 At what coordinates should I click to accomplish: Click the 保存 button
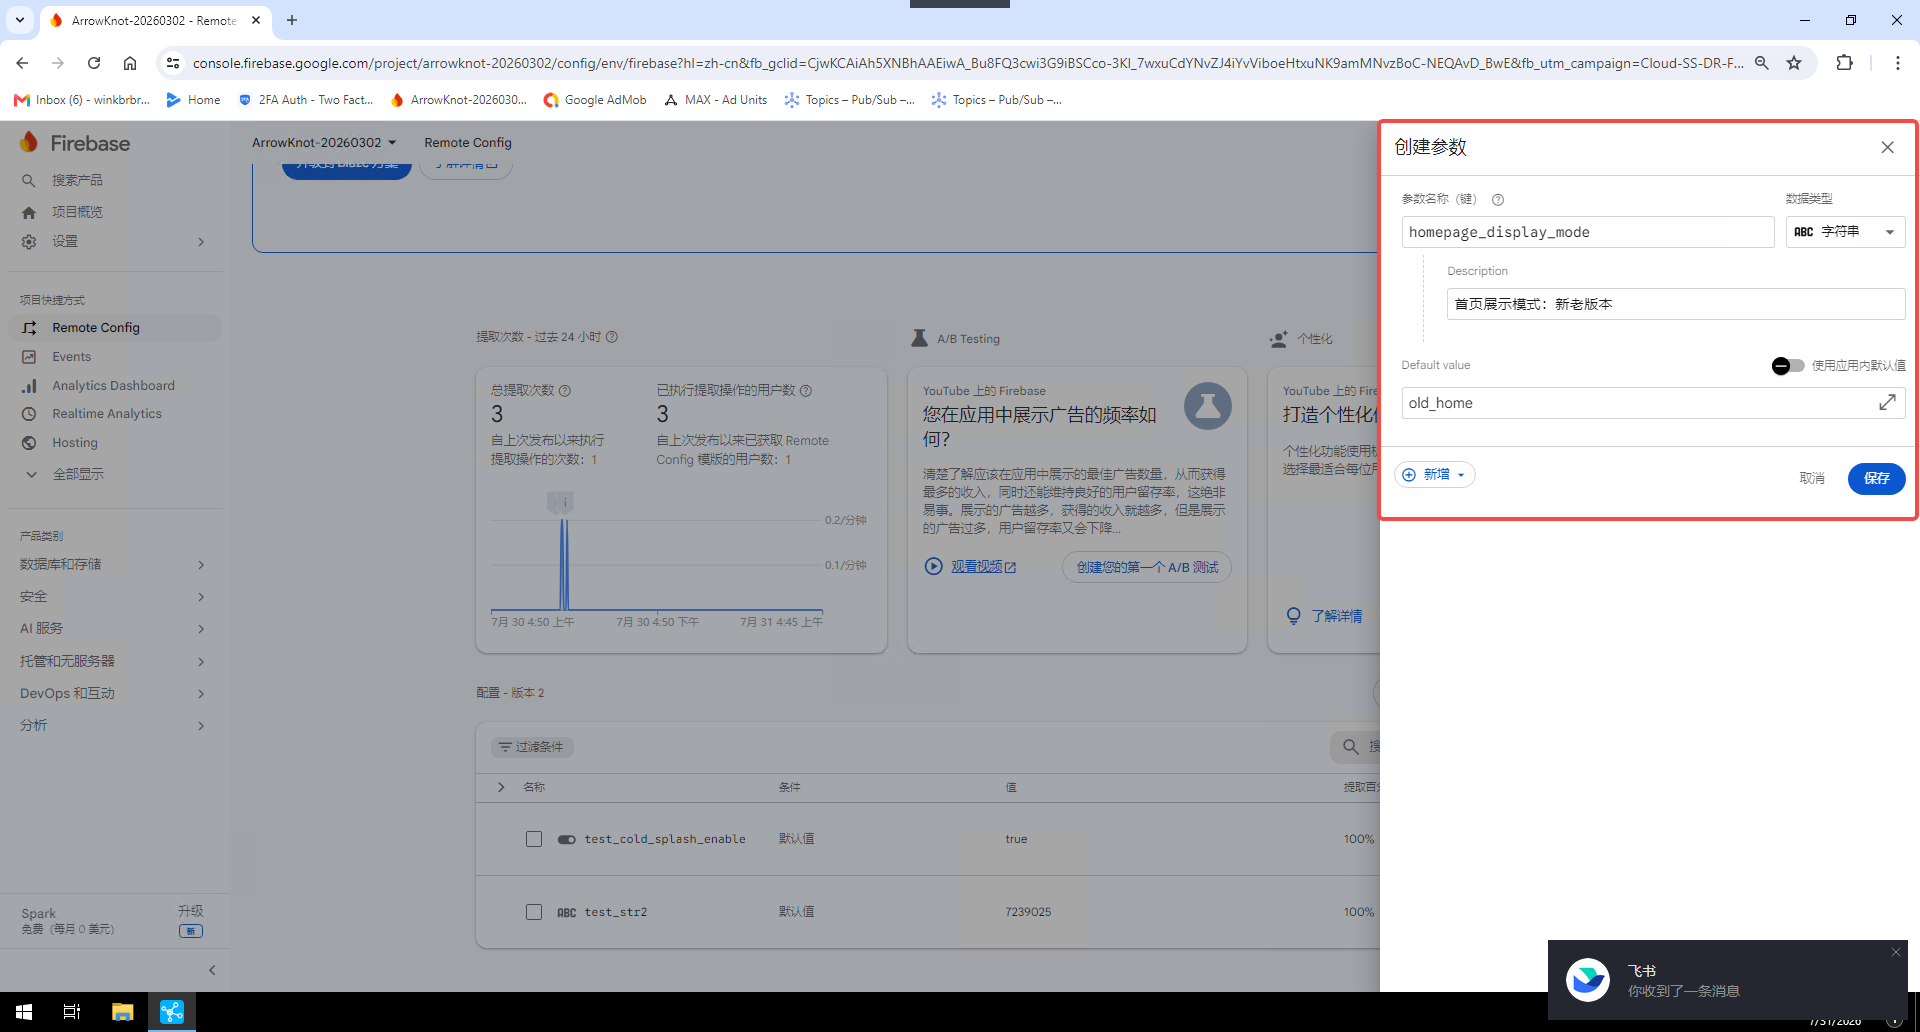(1876, 479)
